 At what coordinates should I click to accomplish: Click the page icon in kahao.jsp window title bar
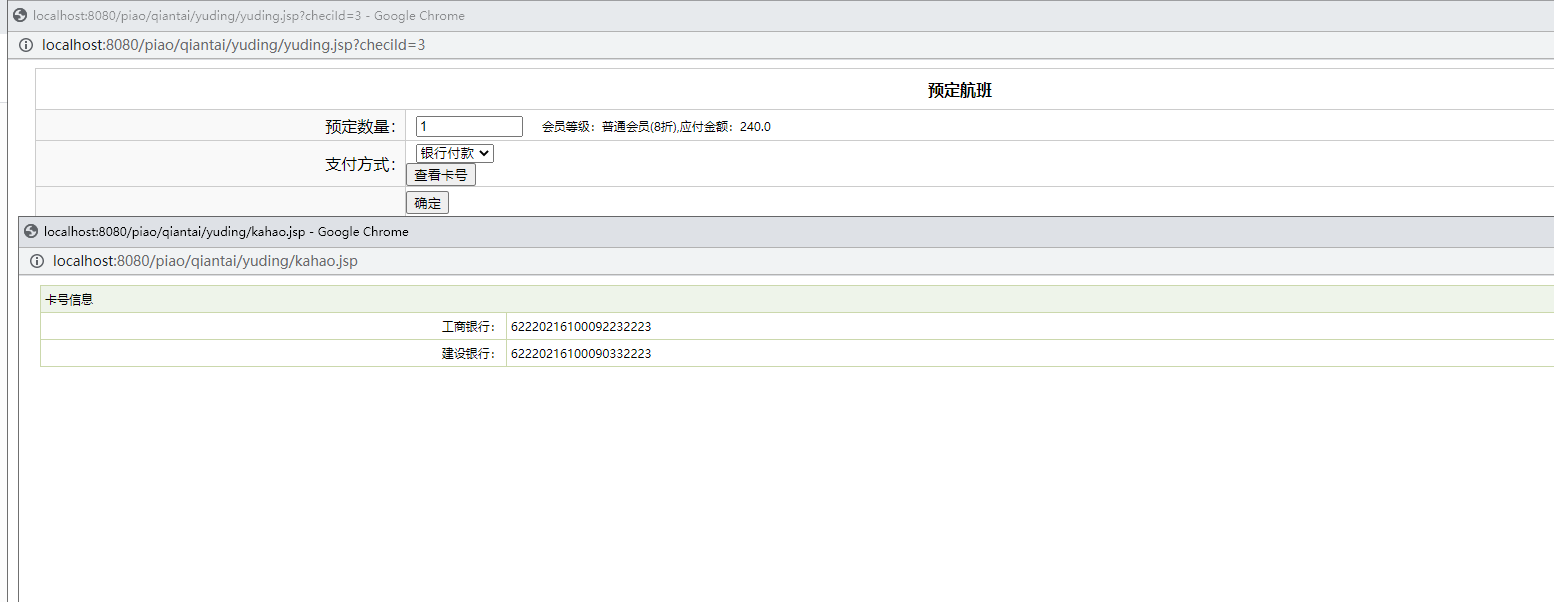click(30, 231)
